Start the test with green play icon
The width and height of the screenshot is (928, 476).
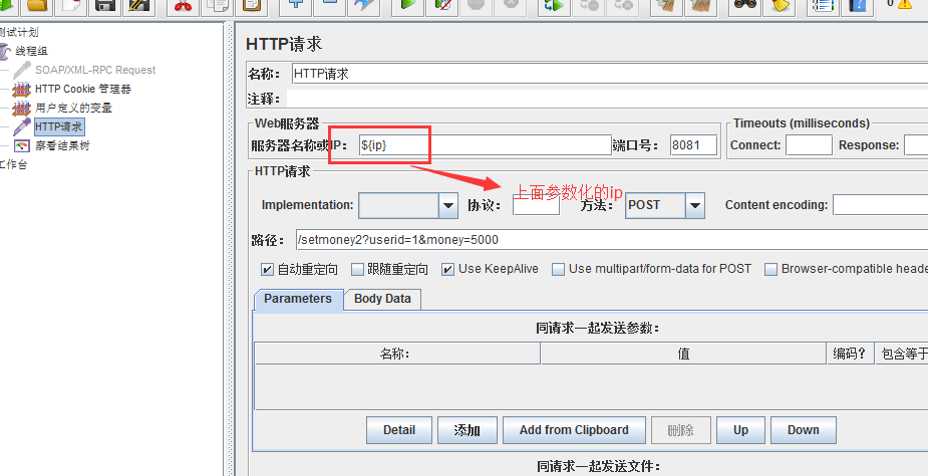(x=407, y=5)
